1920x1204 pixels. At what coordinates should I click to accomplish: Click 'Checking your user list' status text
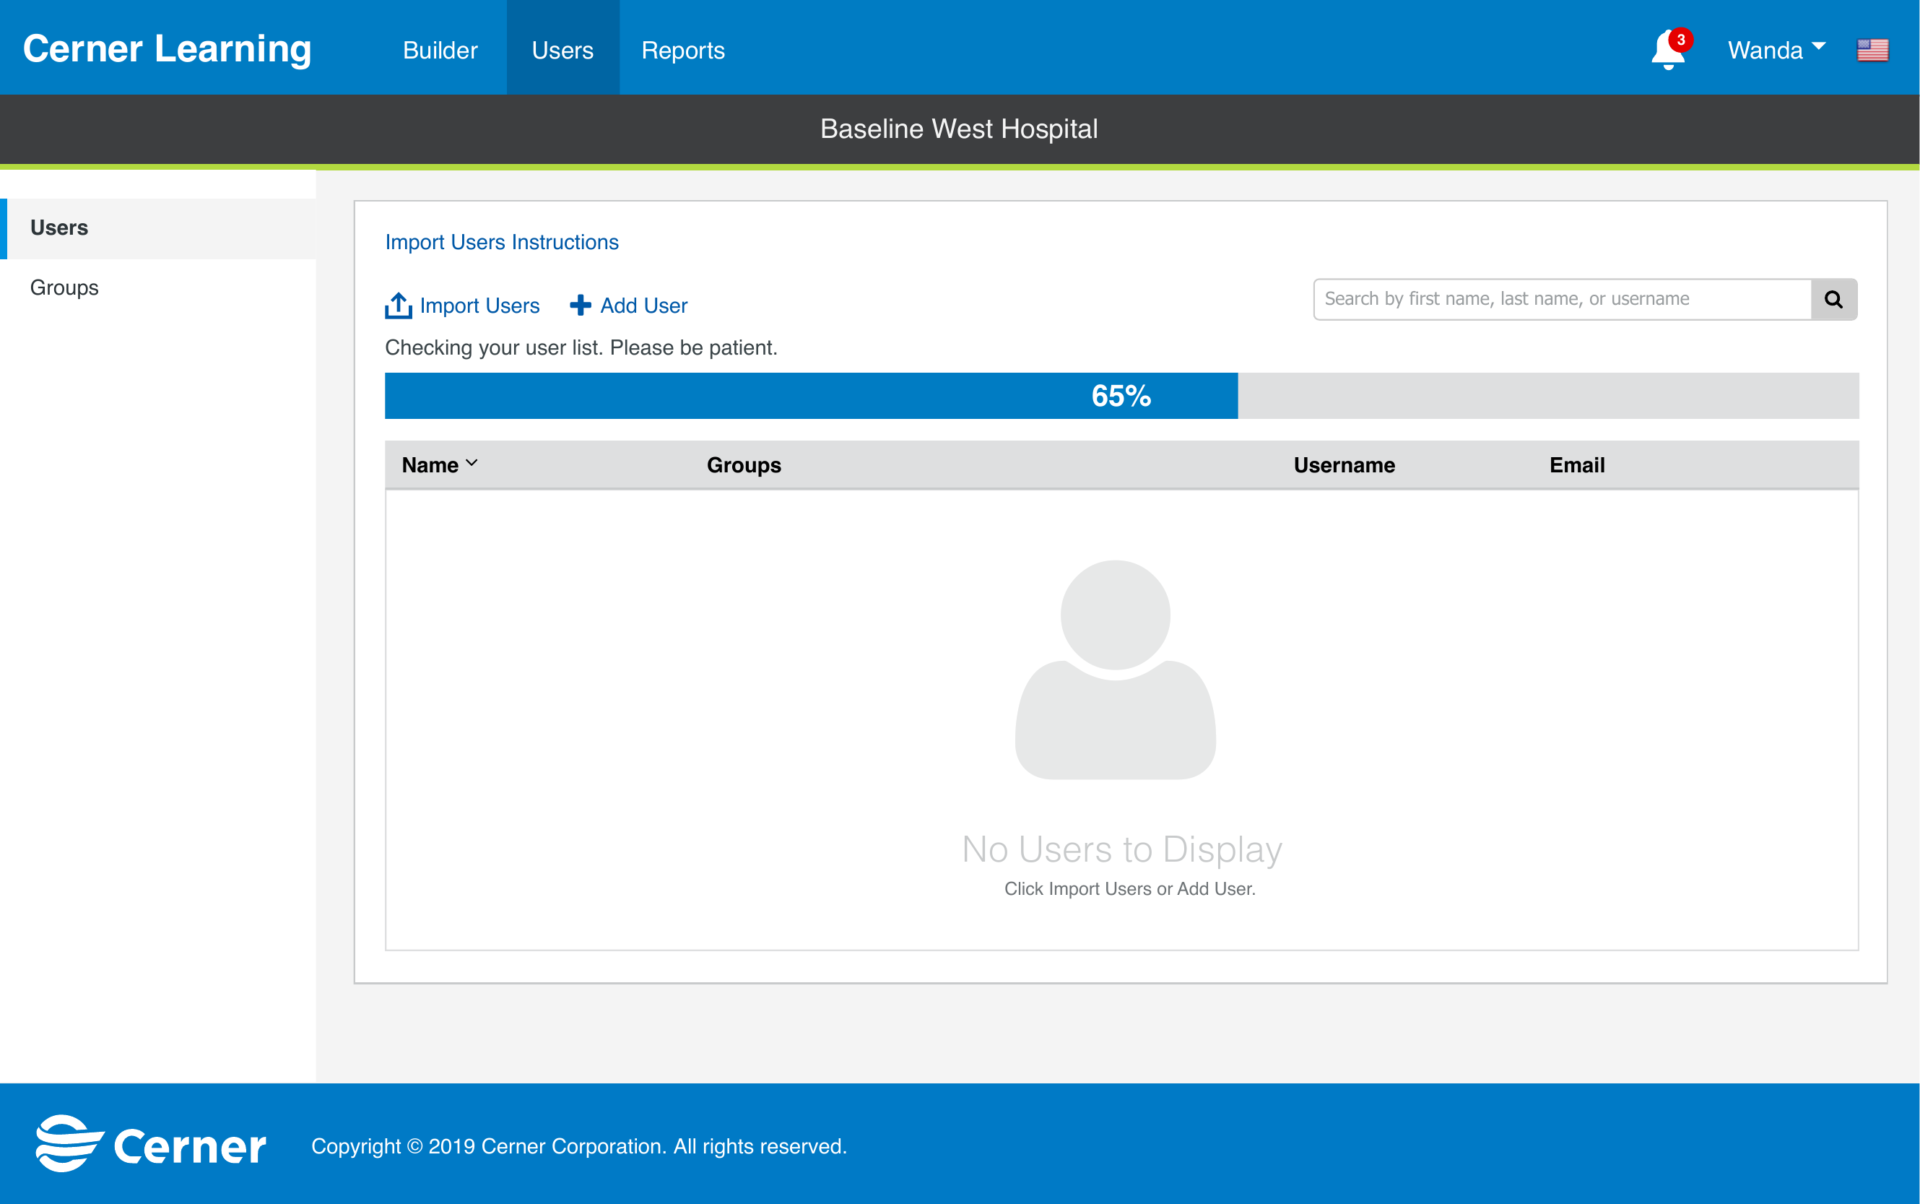581,348
